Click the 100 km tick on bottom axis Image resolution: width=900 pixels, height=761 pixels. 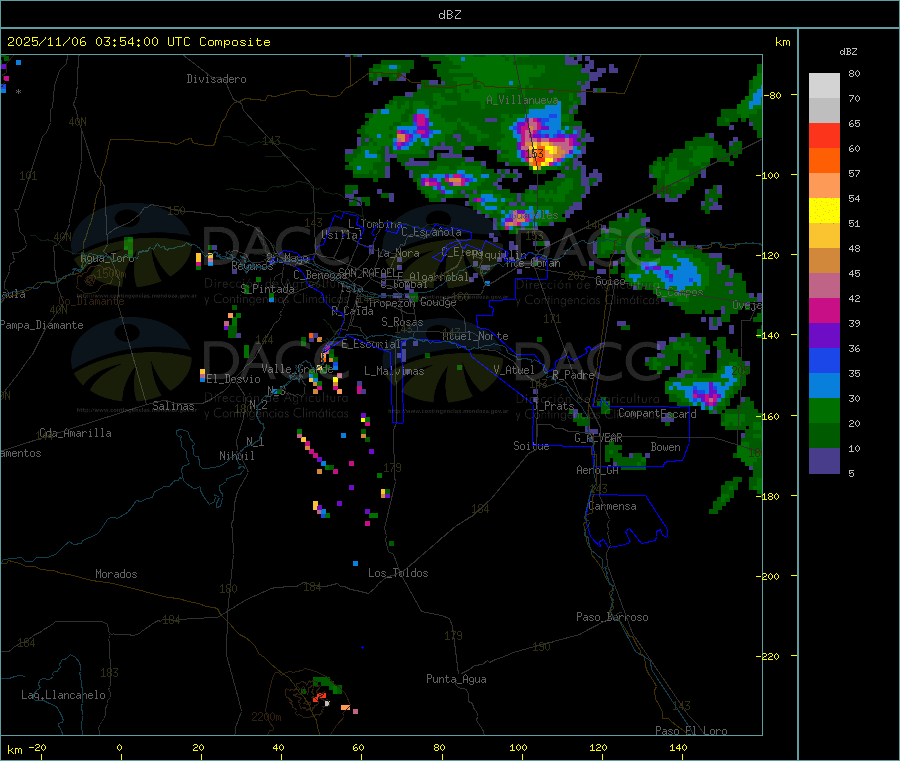[518, 747]
